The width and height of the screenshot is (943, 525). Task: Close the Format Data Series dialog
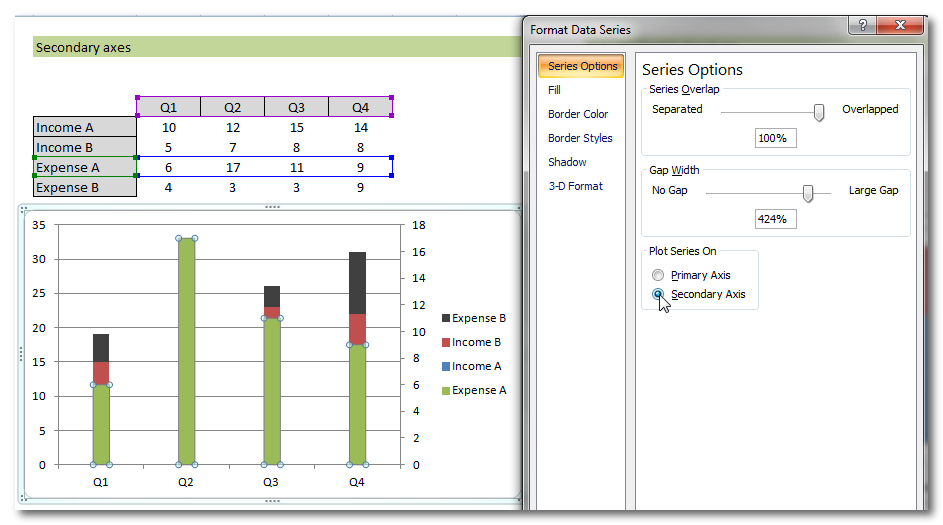(x=903, y=26)
